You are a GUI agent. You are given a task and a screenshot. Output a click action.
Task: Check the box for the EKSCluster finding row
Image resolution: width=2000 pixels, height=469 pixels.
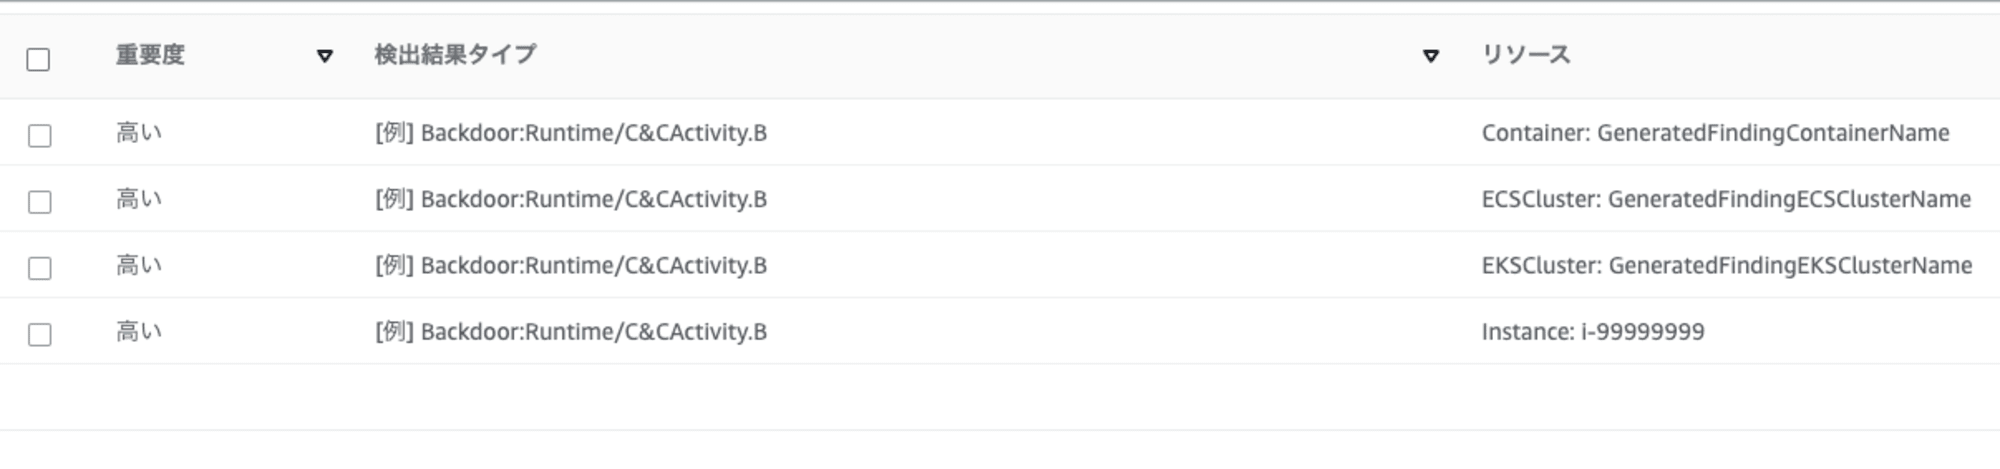[x=39, y=268]
